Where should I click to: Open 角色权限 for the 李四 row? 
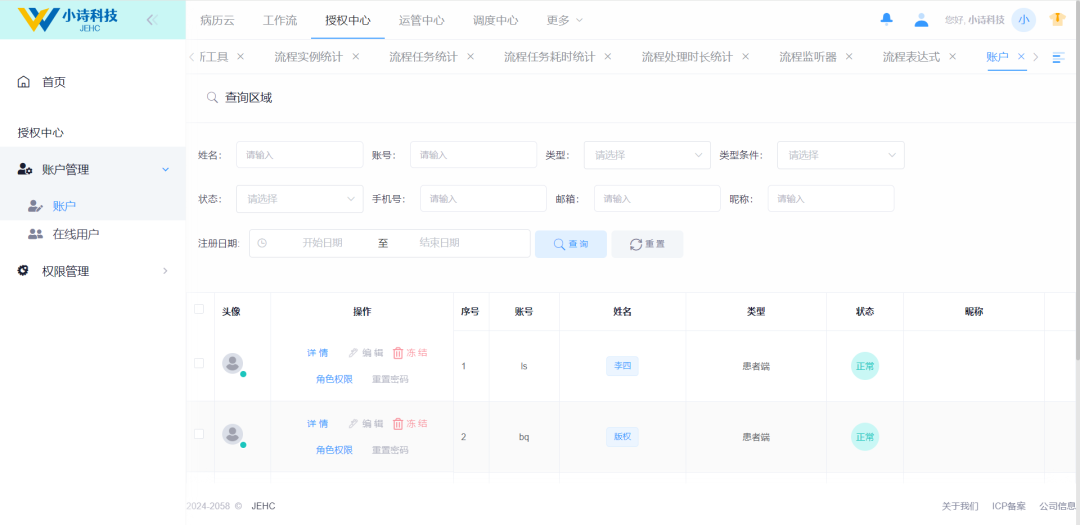pos(334,379)
